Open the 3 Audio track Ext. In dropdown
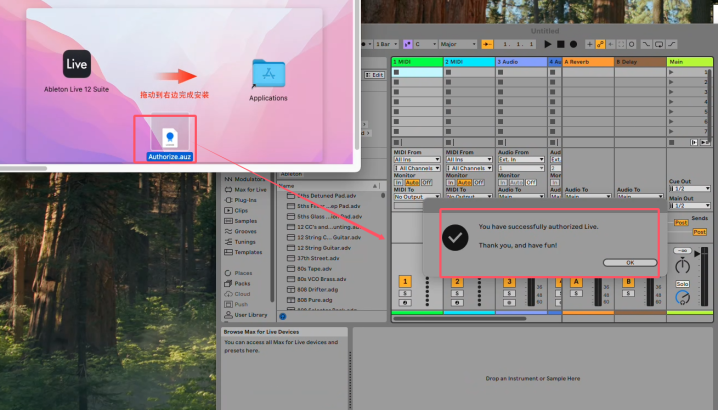The image size is (718, 410). [x=521, y=159]
